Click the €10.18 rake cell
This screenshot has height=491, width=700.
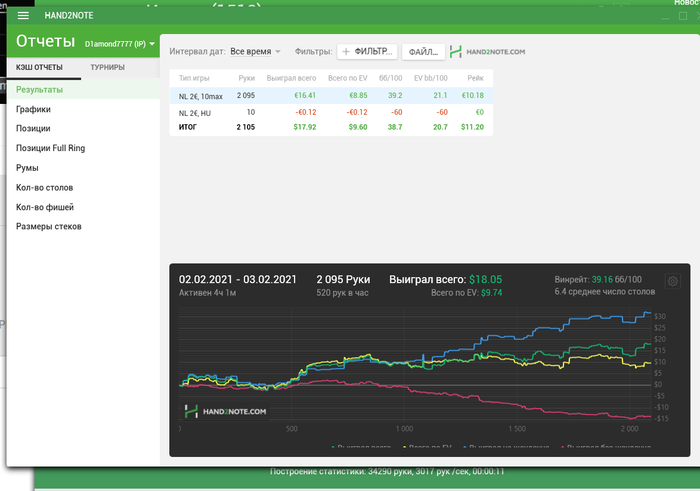click(473, 96)
